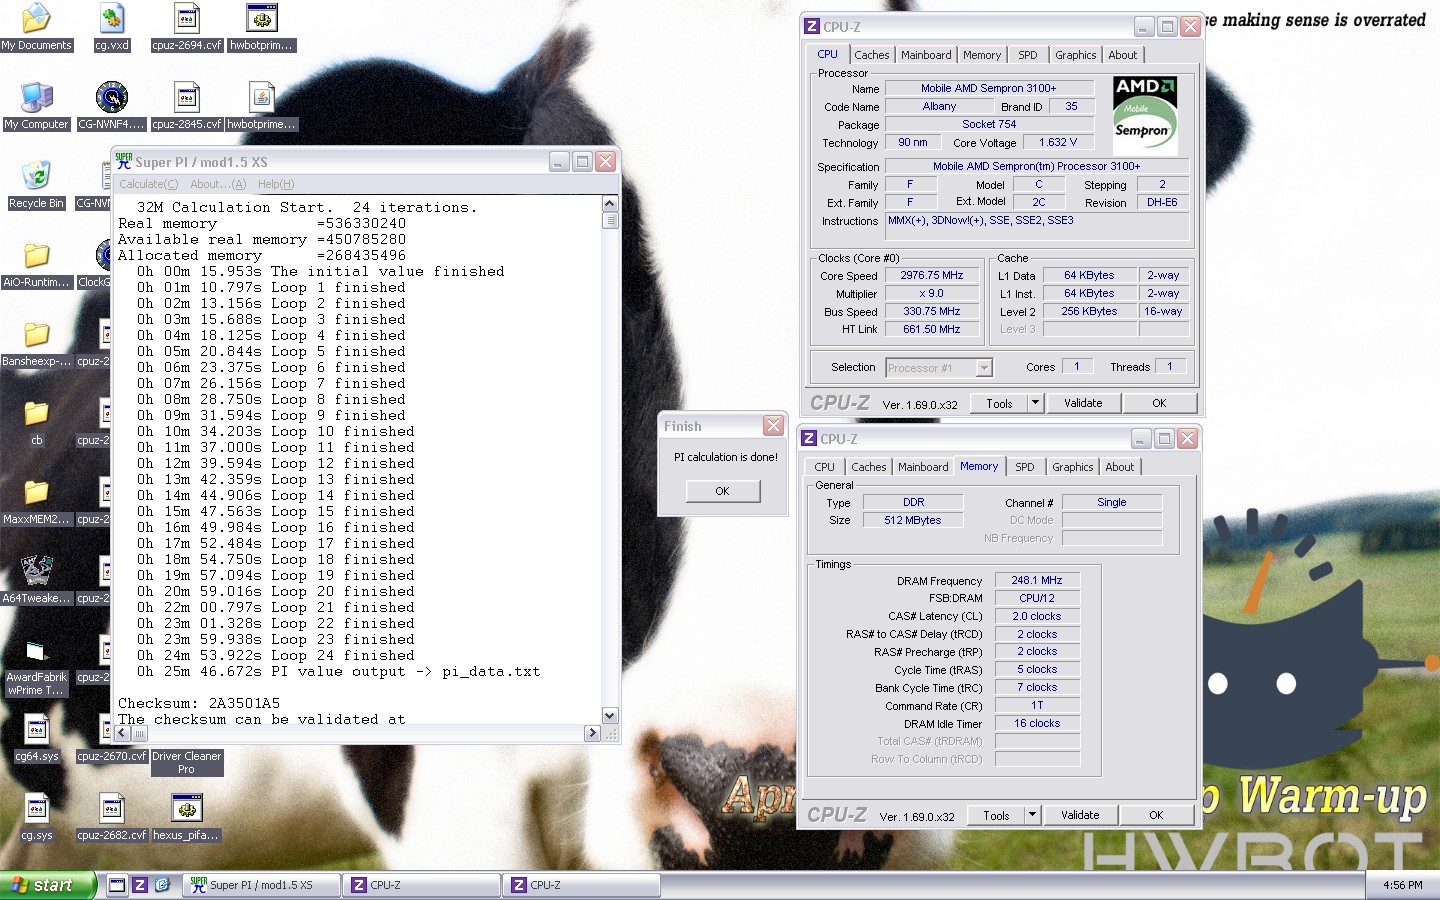Click Show Desktop quick launch icon
The width and height of the screenshot is (1440, 900).
pos(118,885)
